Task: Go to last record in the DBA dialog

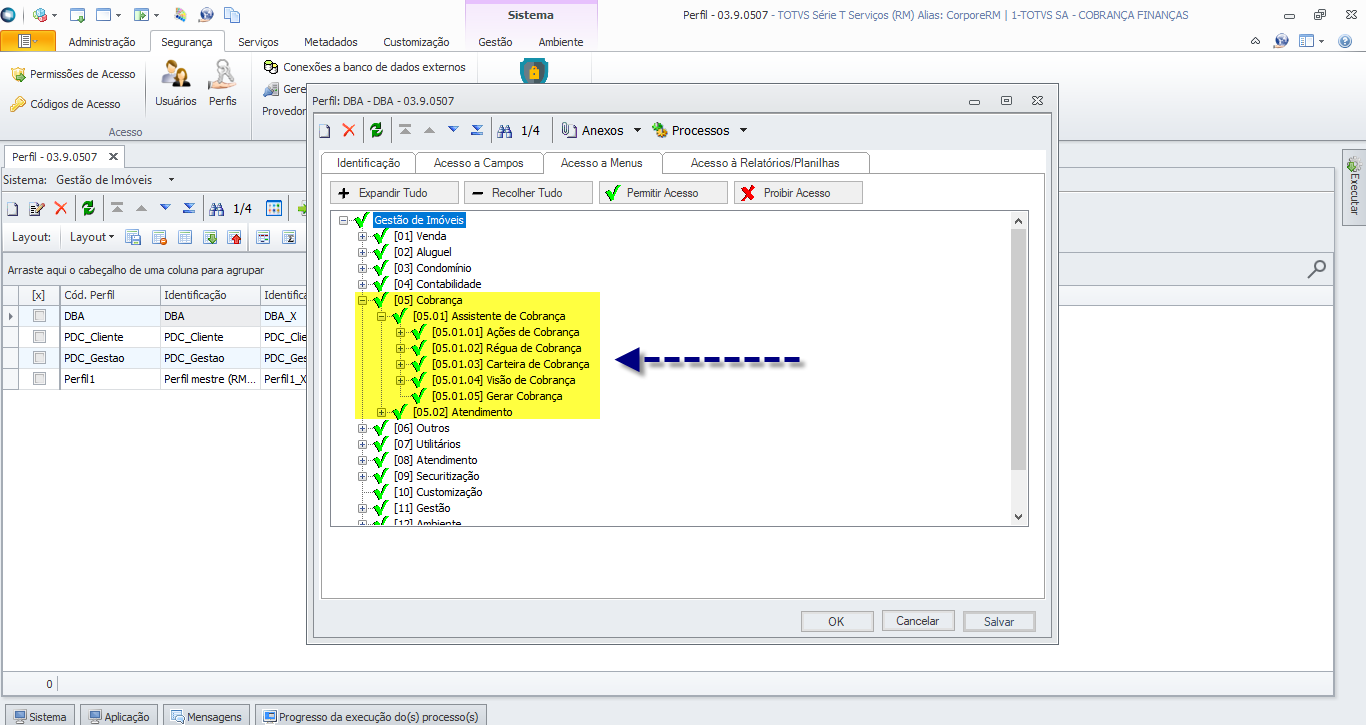Action: pos(477,130)
